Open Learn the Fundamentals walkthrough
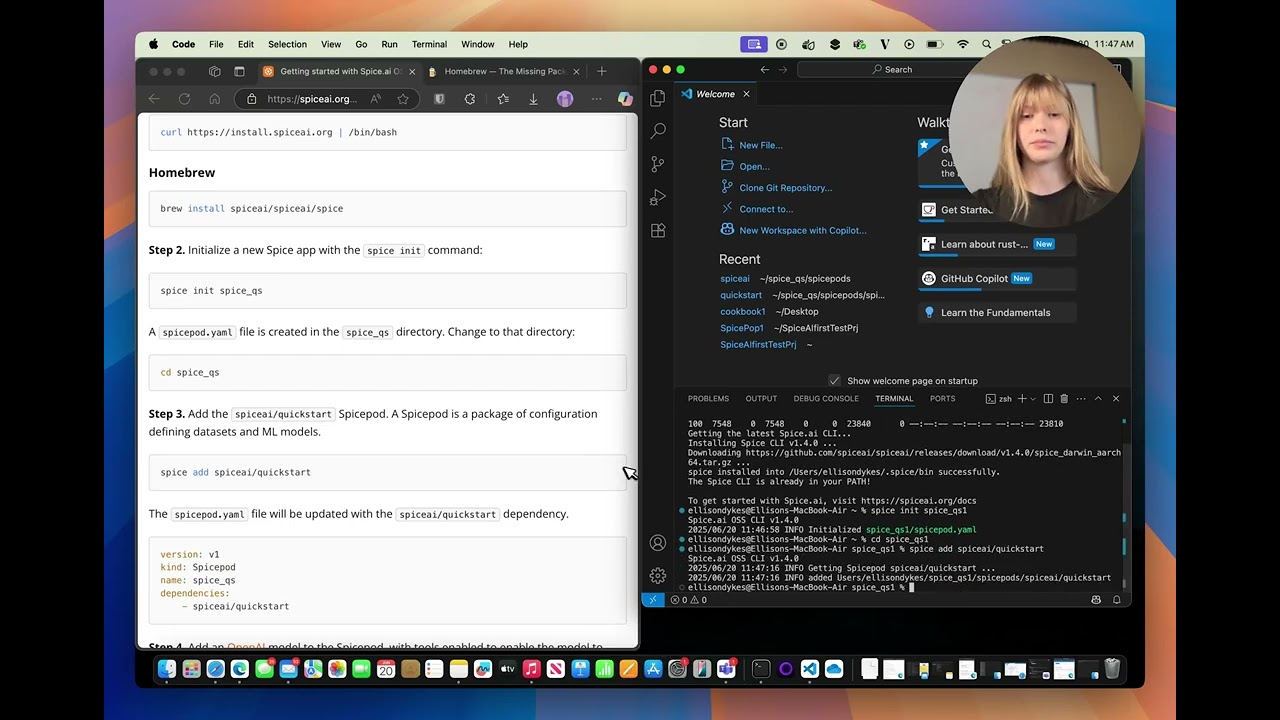Viewport: 1280px width, 720px height. (996, 313)
